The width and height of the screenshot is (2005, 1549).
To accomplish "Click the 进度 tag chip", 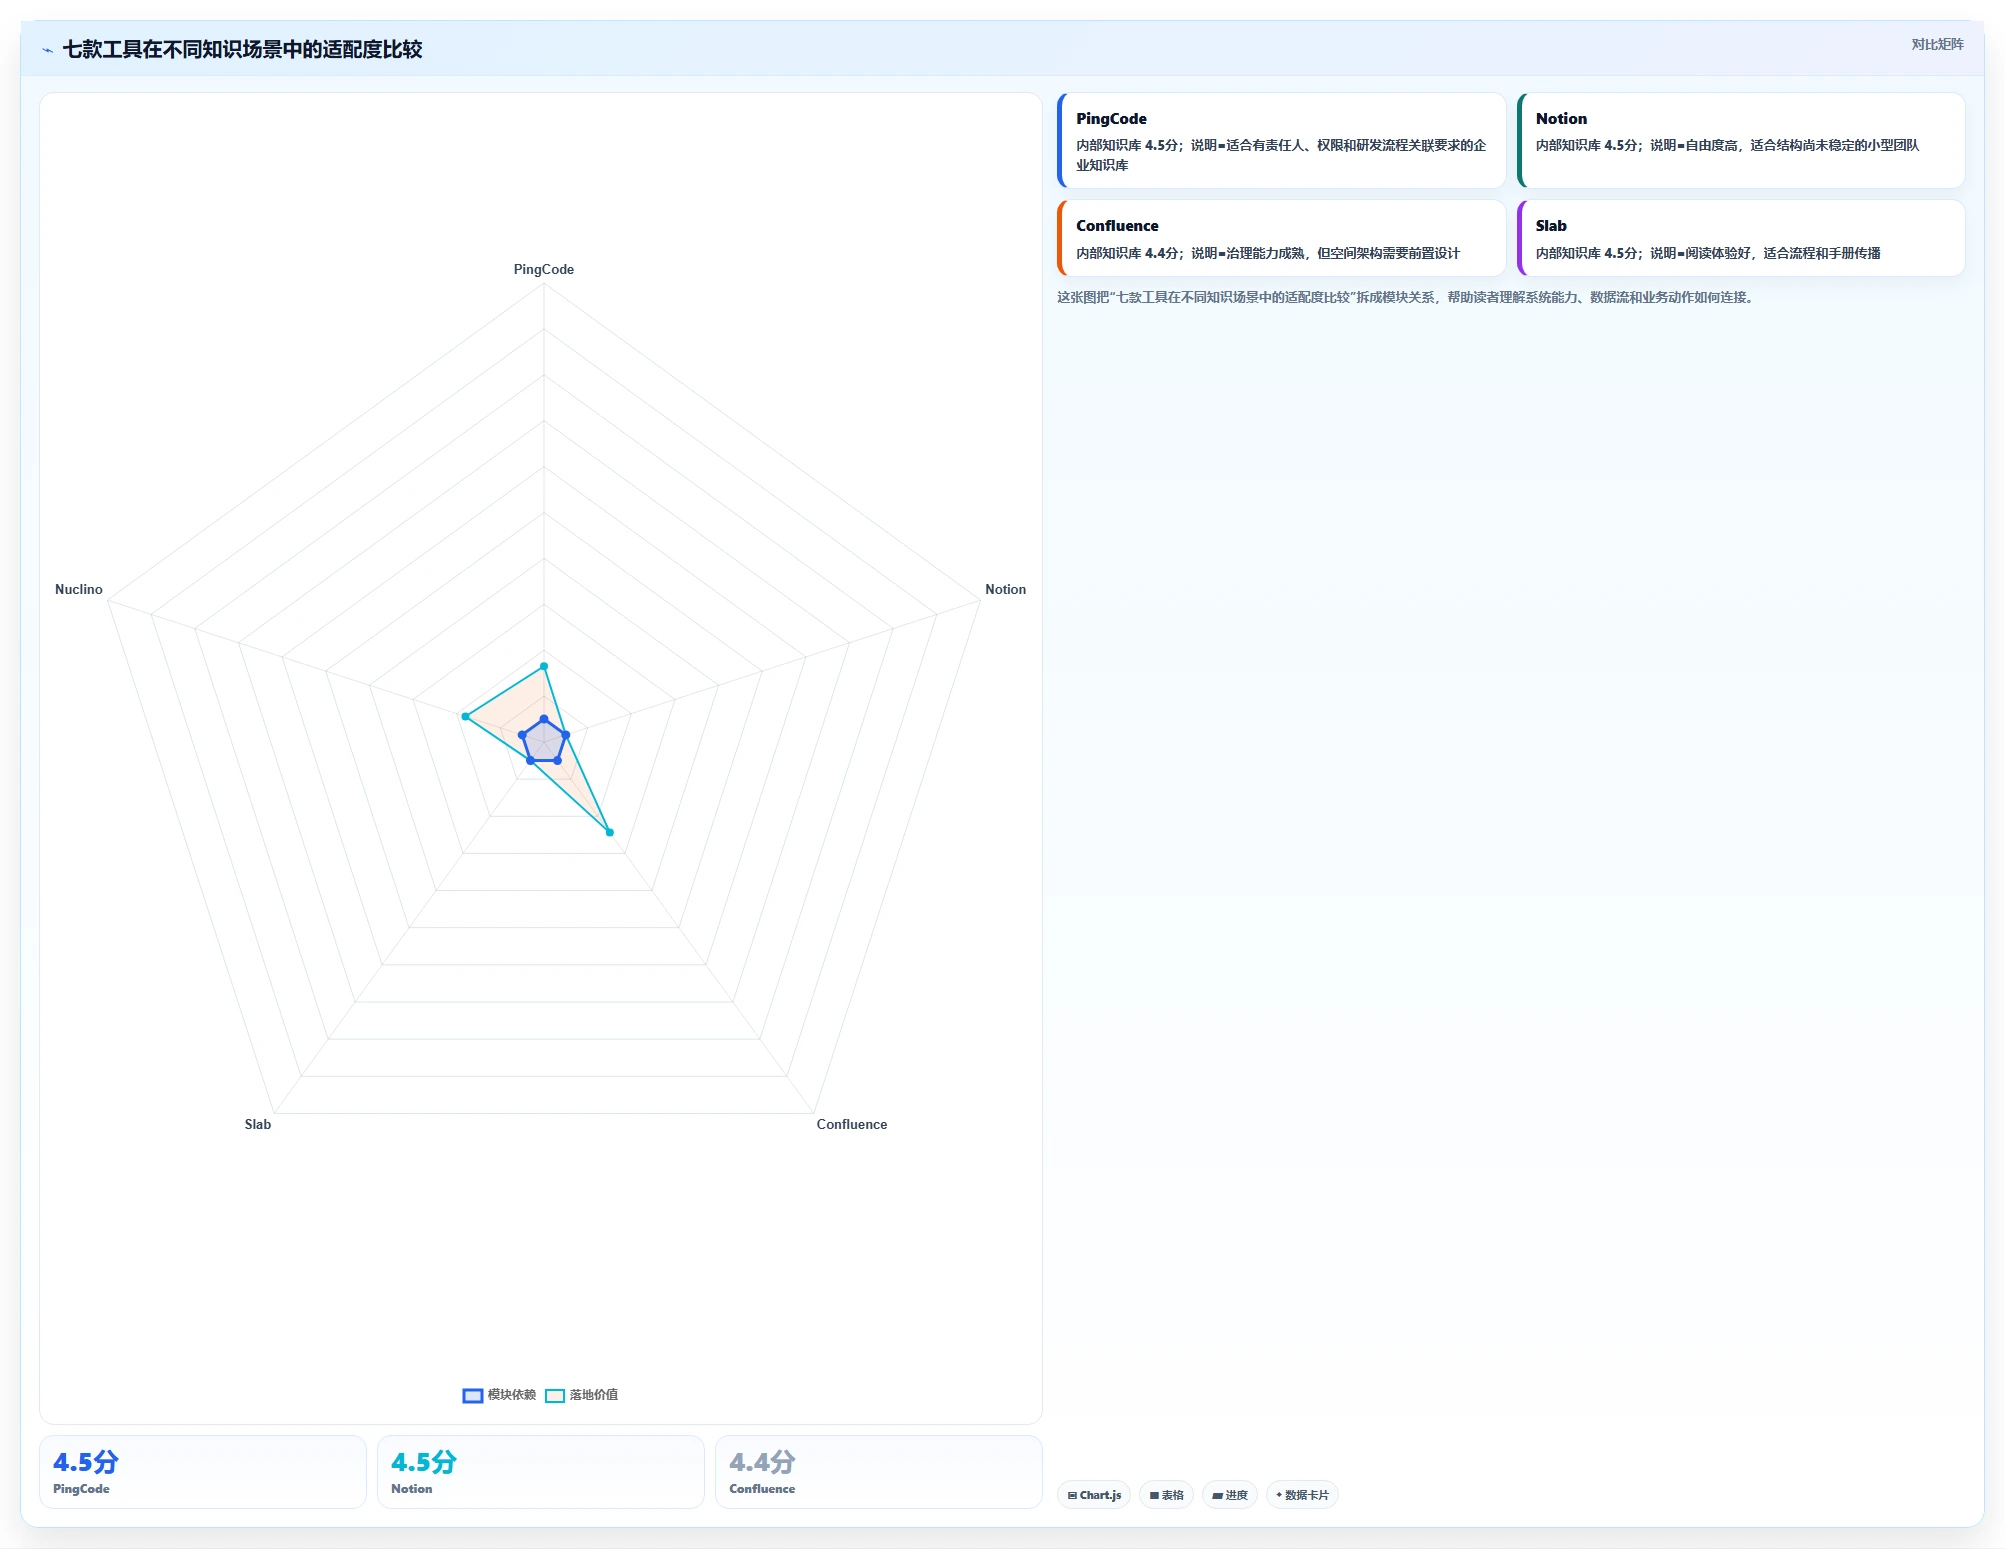I will [x=1230, y=1495].
